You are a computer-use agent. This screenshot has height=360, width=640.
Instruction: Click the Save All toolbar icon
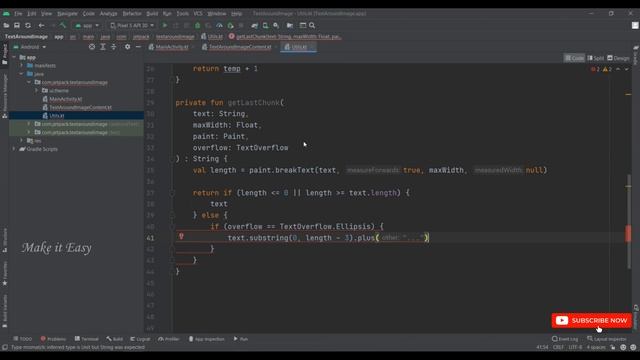coord(17,25)
